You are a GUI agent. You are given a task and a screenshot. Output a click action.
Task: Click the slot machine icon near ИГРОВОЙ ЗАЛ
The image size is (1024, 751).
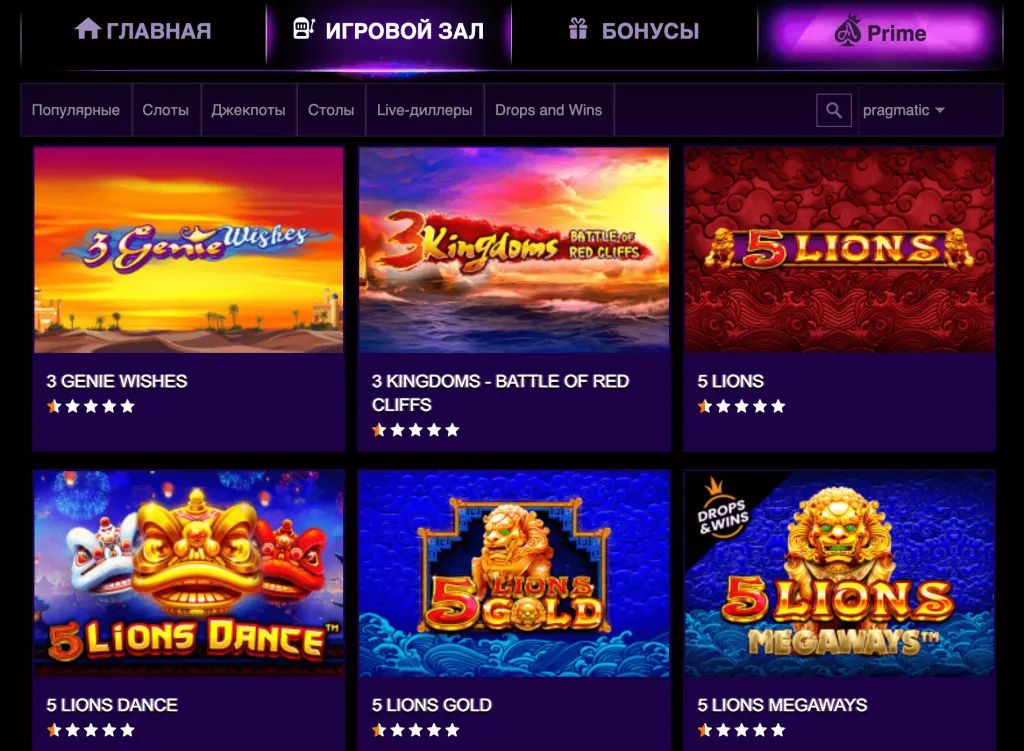pyautogui.click(x=303, y=28)
